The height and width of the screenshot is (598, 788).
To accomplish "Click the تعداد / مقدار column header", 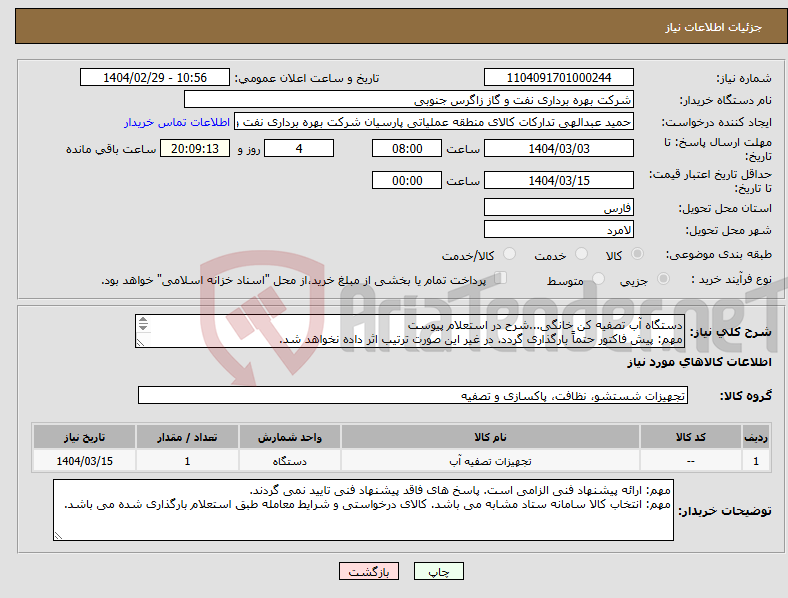I will [x=187, y=437].
